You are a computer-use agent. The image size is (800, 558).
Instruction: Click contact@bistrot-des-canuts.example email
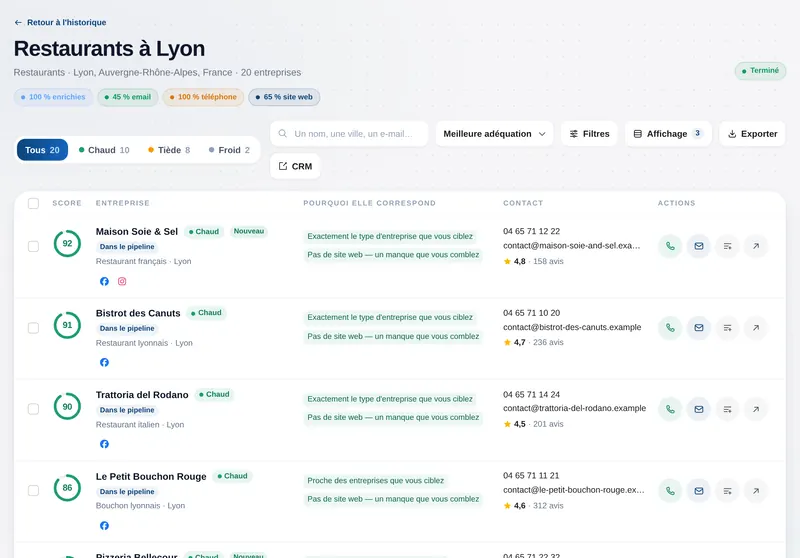pyautogui.click(x=572, y=327)
